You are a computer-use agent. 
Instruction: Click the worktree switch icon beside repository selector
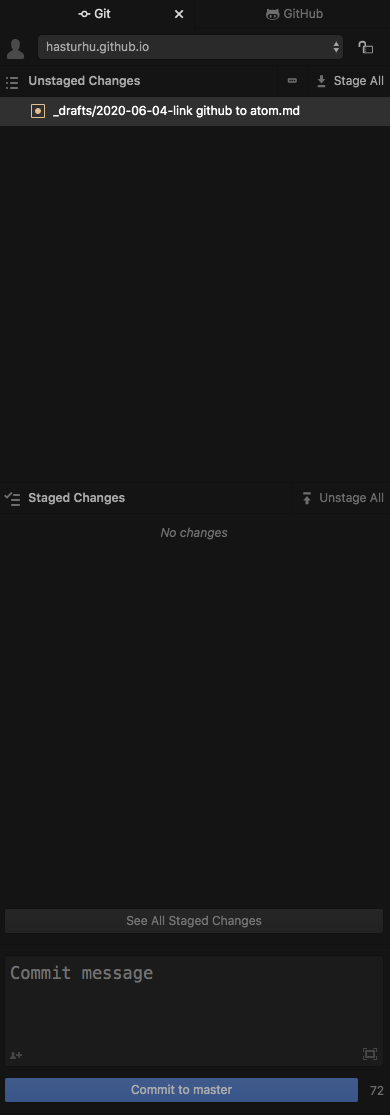(x=366, y=48)
